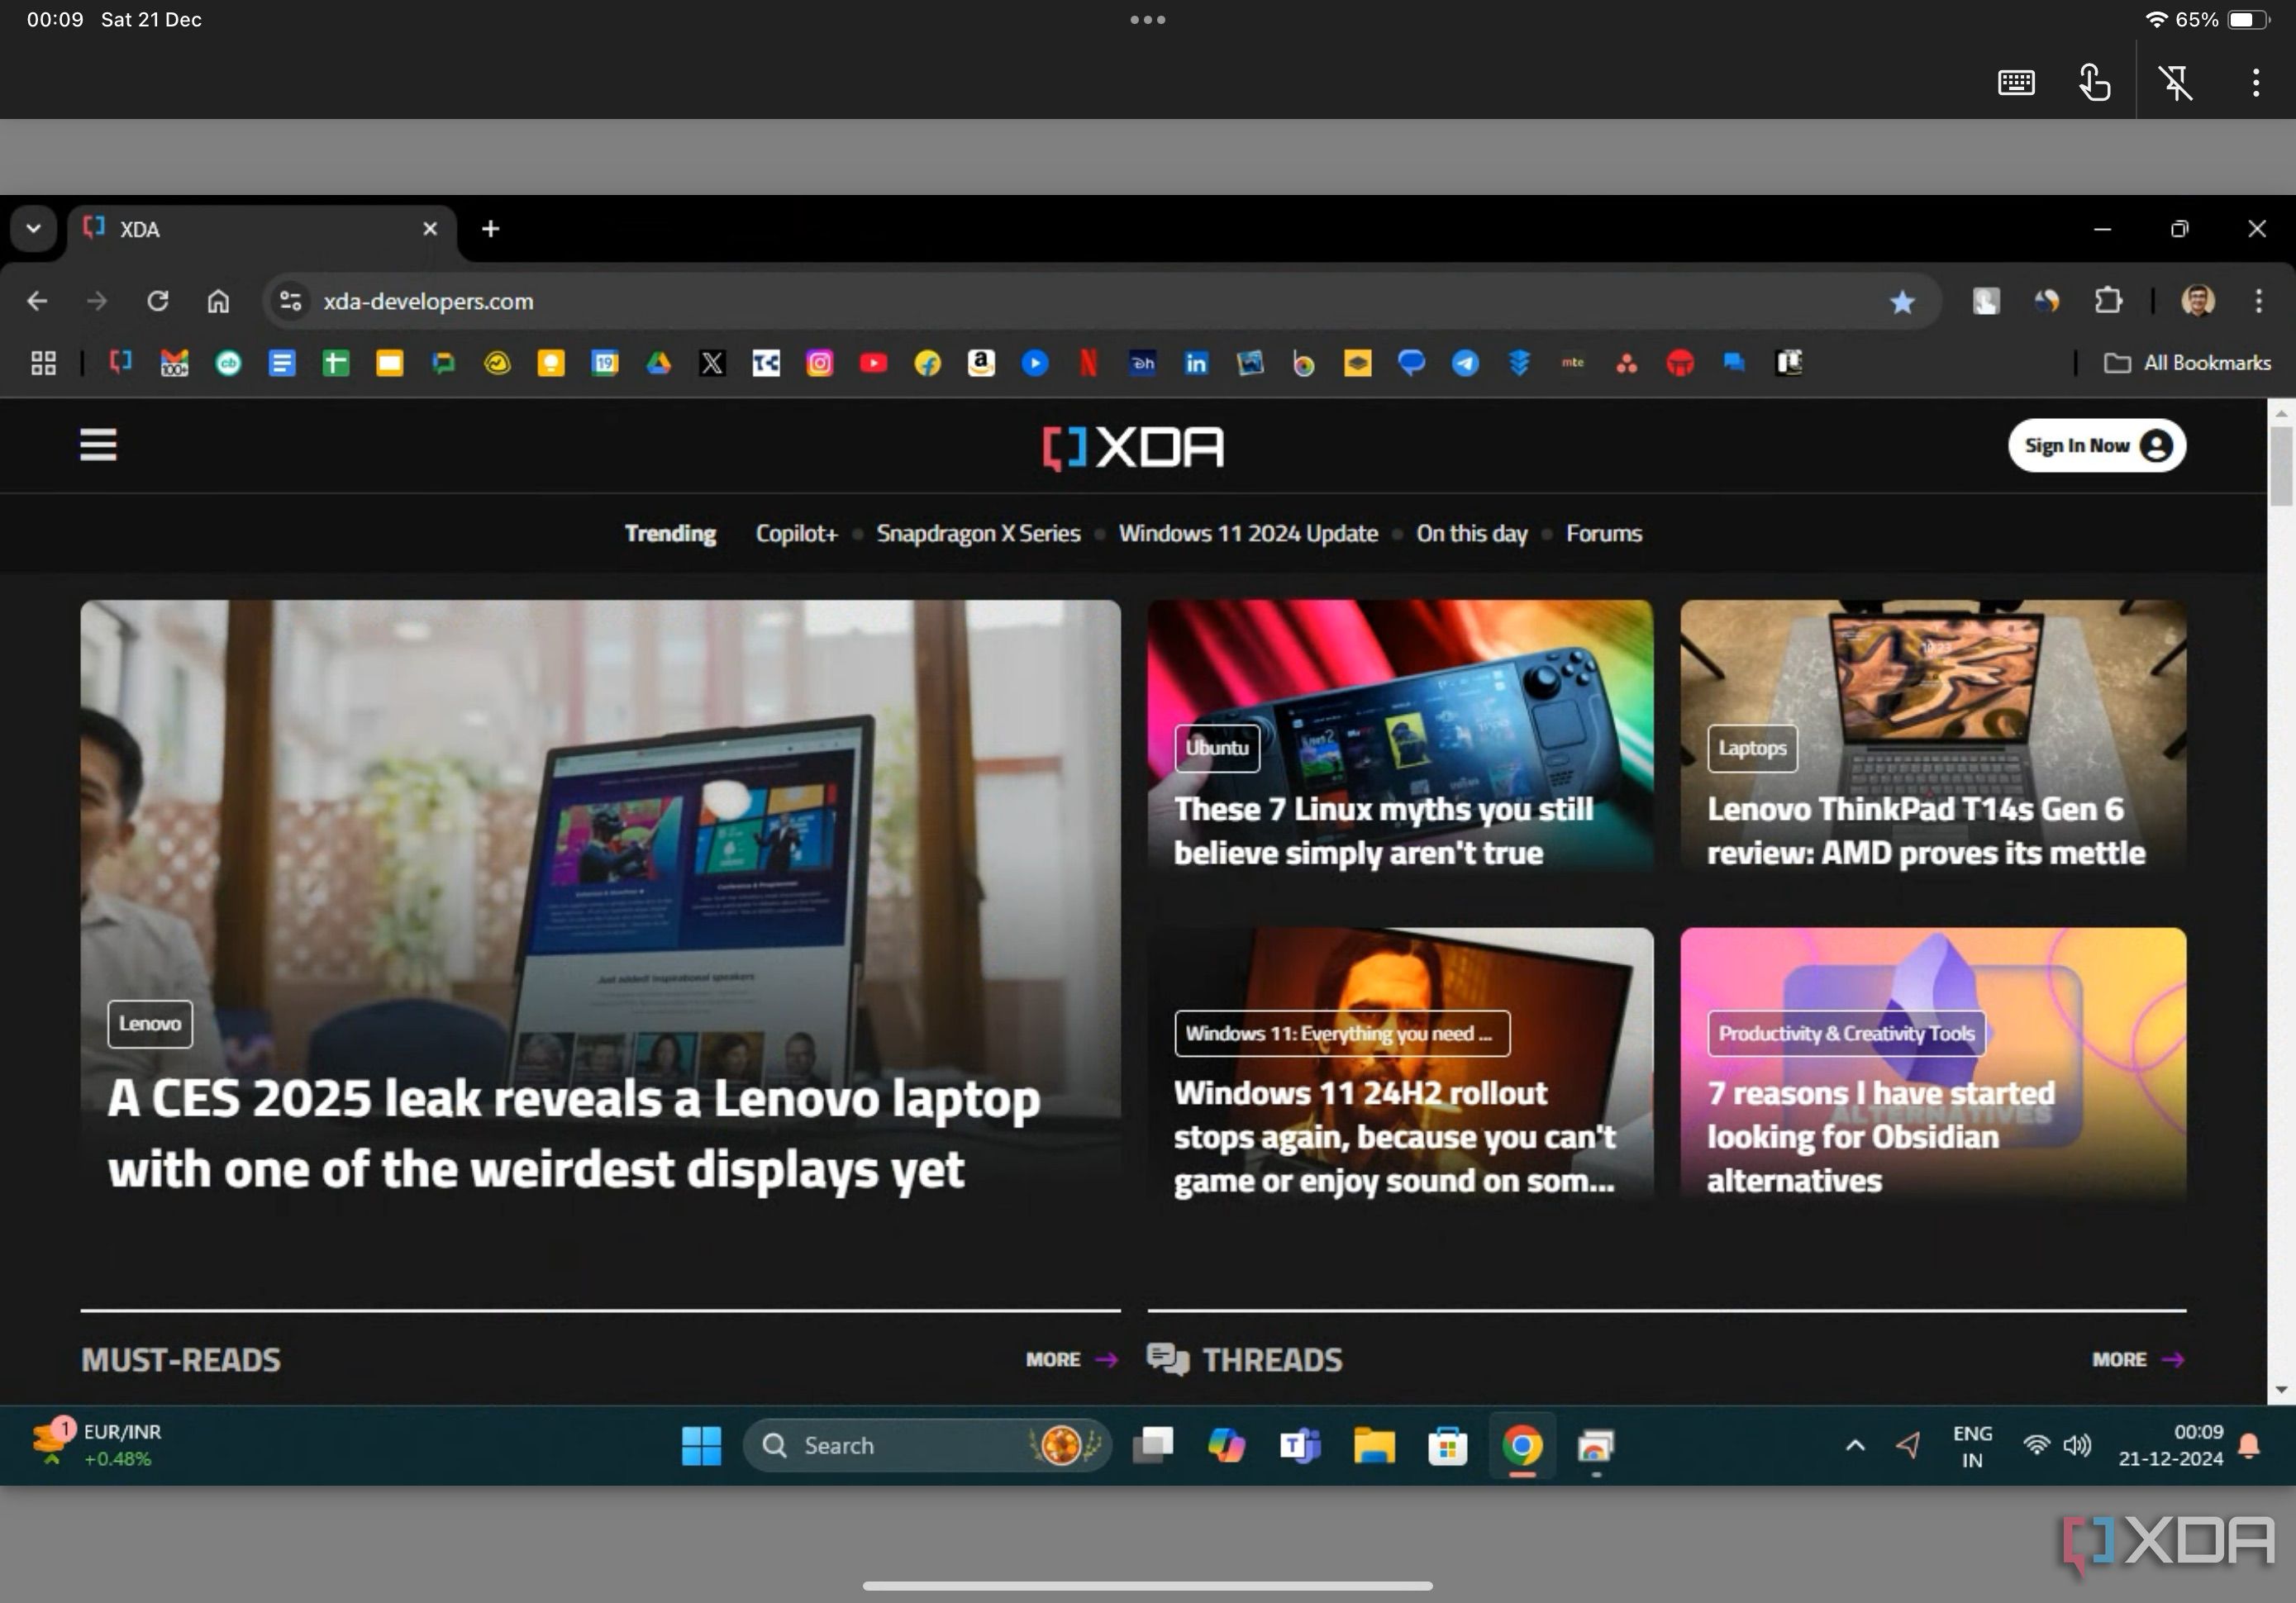The width and height of the screenshot is (2296, 1603).
Task: Open the bookmark star icon
Action: pyautogui.click(x=1903, y=300)
